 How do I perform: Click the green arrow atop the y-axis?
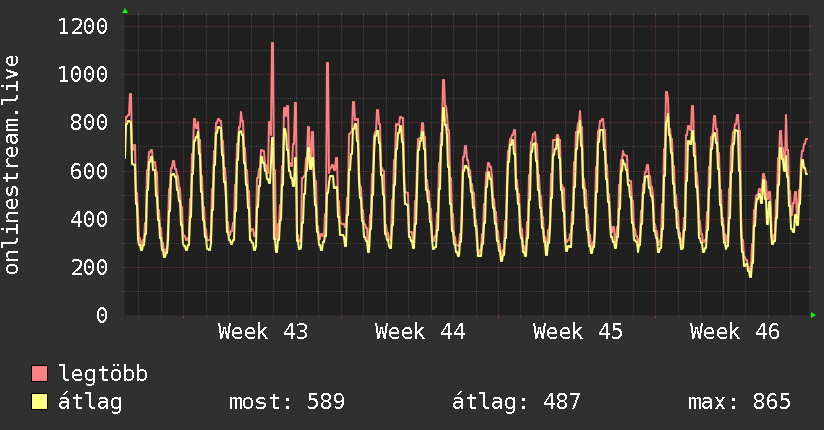[x=125, y=11]
